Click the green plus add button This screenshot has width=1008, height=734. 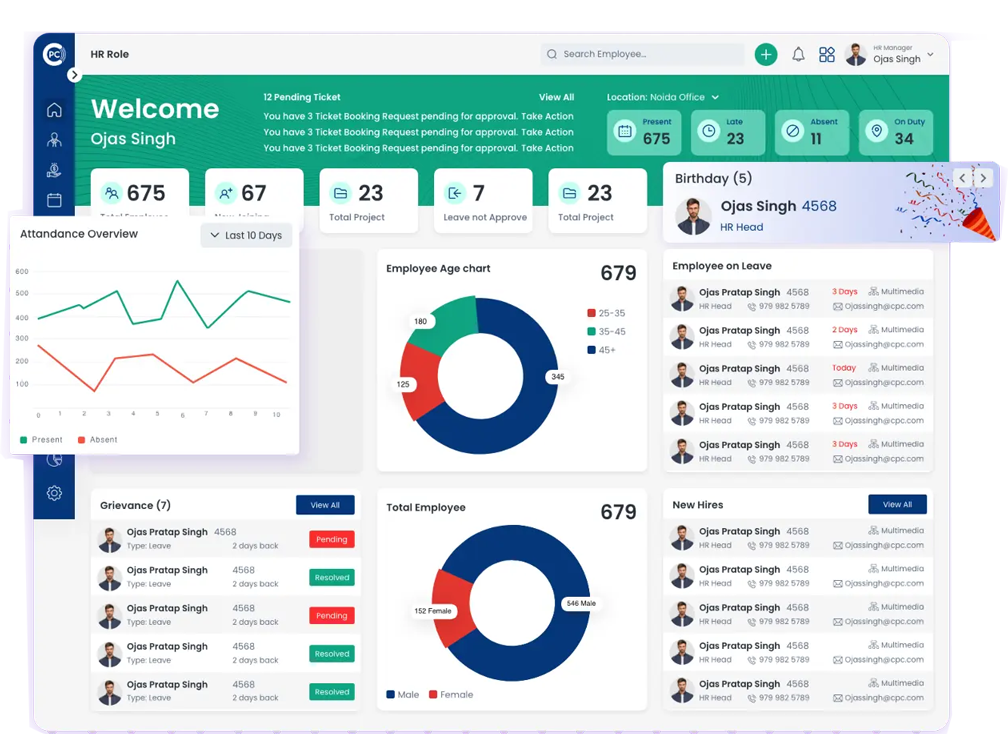click(x=766, y=55)
